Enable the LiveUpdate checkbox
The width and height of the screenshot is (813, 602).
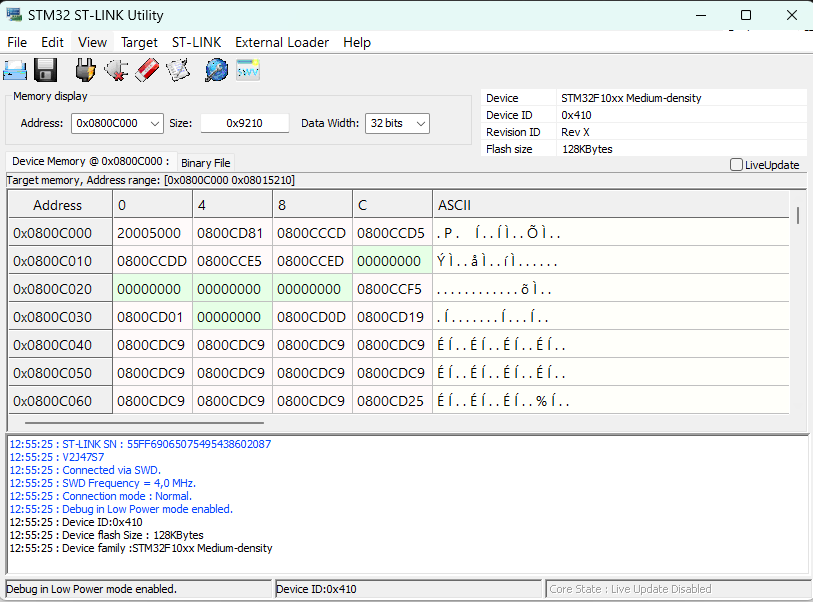tap(736, 165)
